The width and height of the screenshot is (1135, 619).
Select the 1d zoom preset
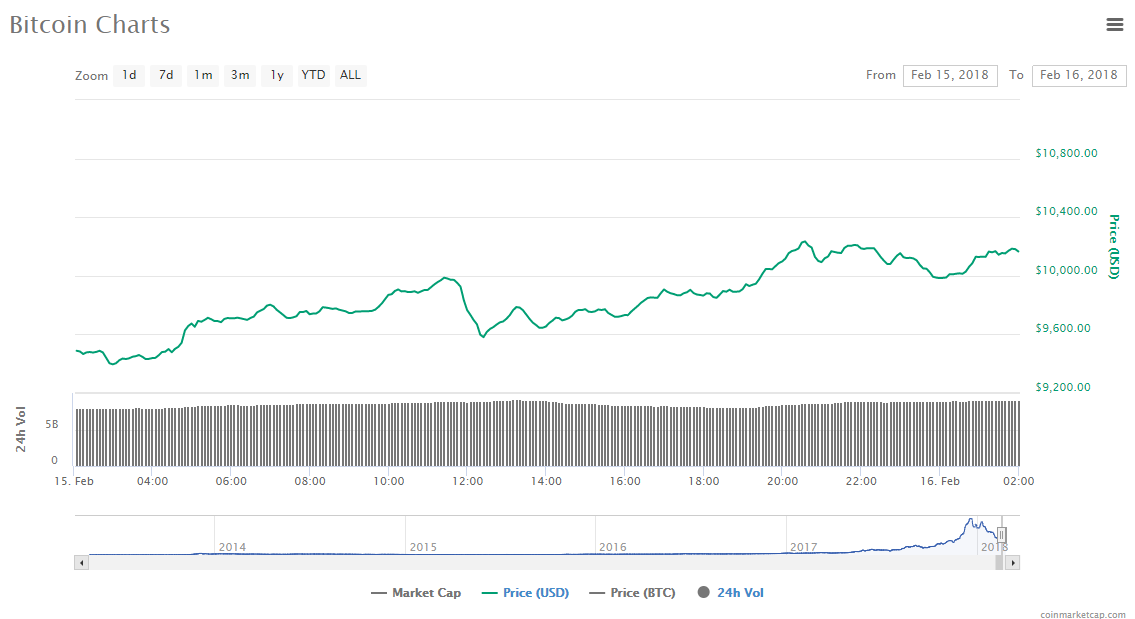click(x=128, y=75)
